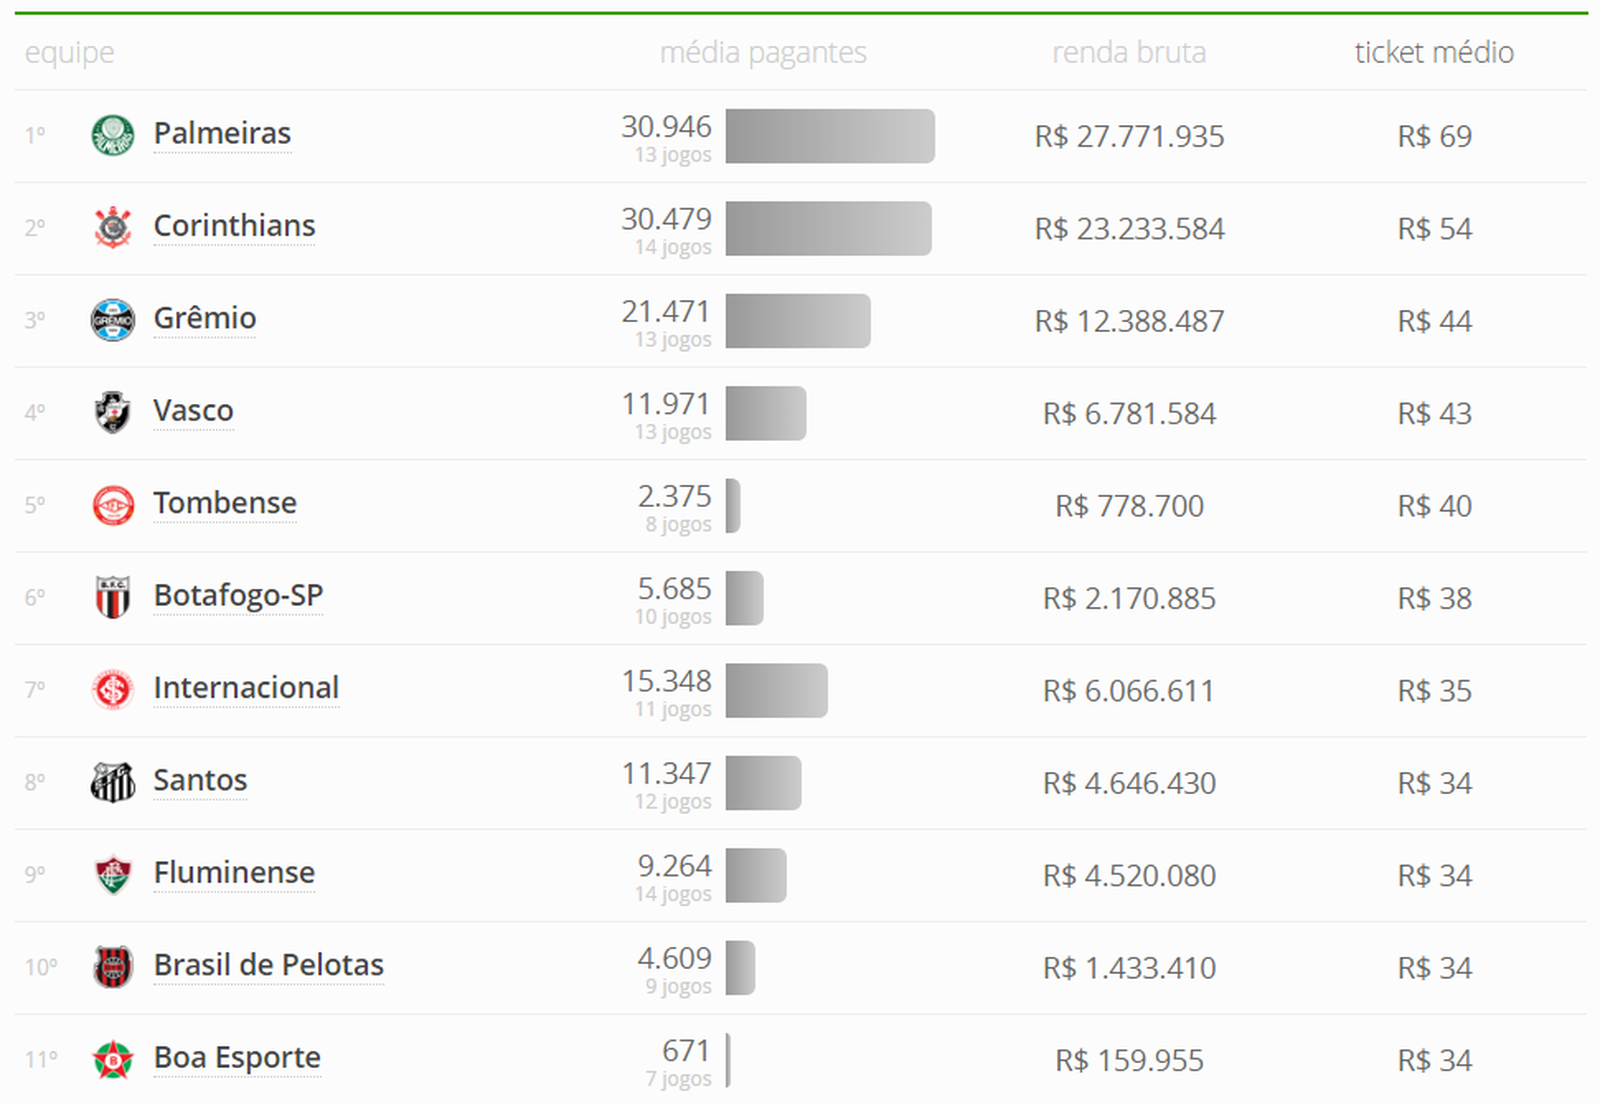Click Palmeiras average attendance bar
The height and width of the screenshot is (1104, 1600).
pos(830,136)
